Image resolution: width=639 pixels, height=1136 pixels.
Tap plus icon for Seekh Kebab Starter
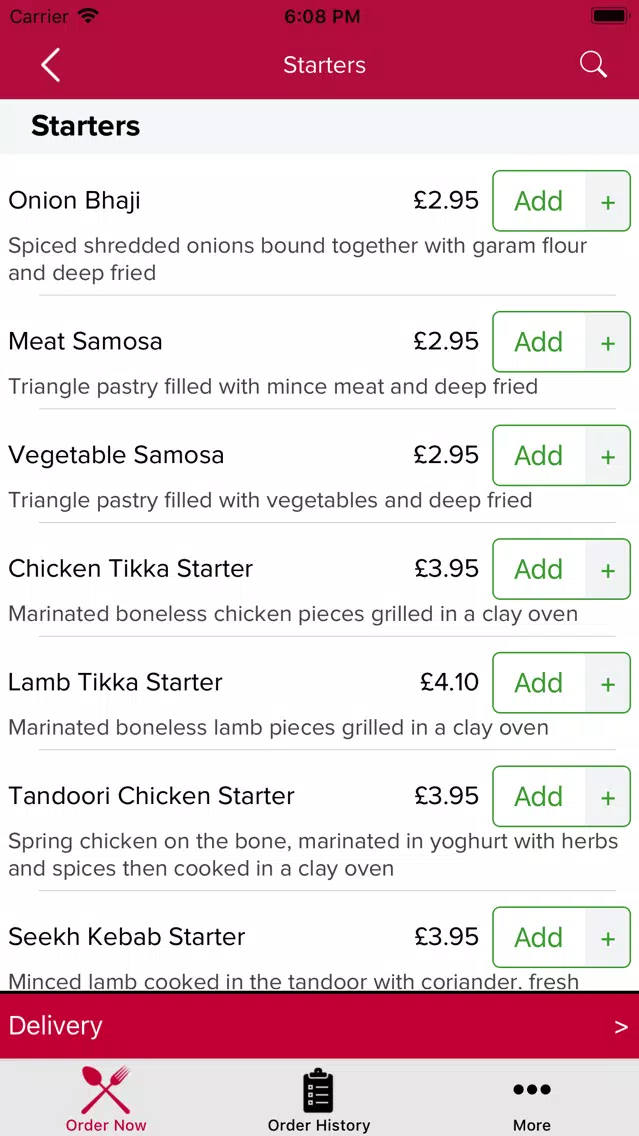coord(608,937)
